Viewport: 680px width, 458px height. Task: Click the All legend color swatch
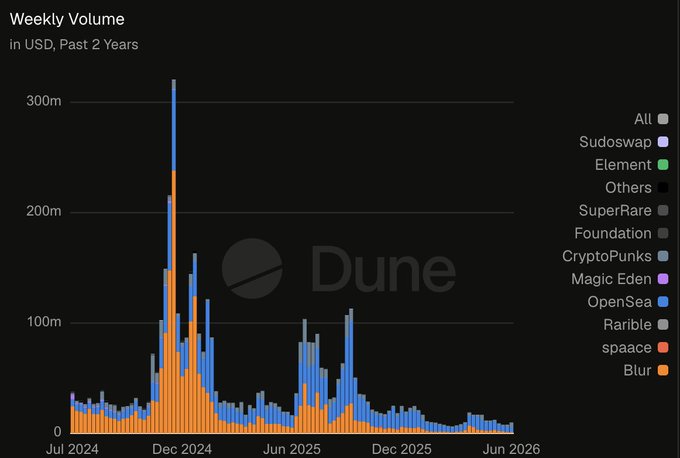663,119
